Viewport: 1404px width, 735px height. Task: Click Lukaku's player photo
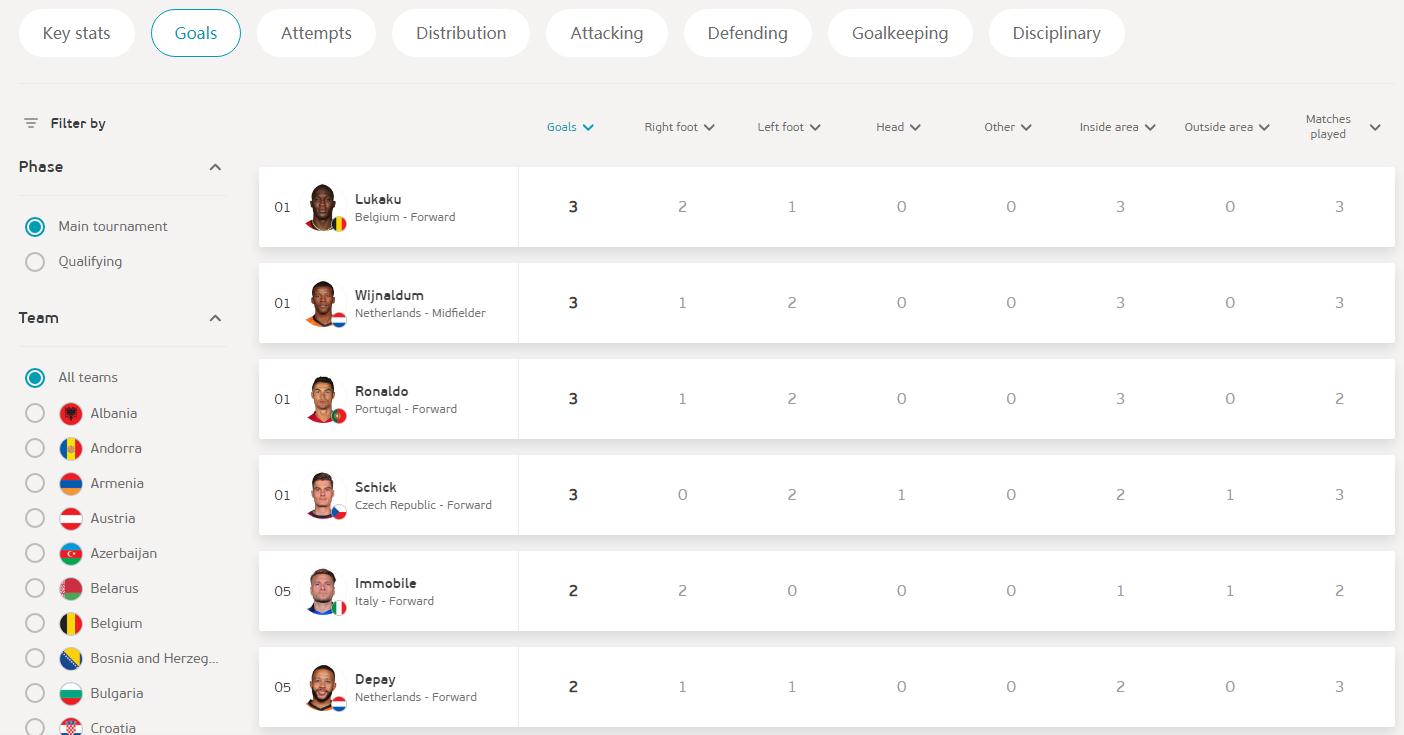tap(322, 207)
